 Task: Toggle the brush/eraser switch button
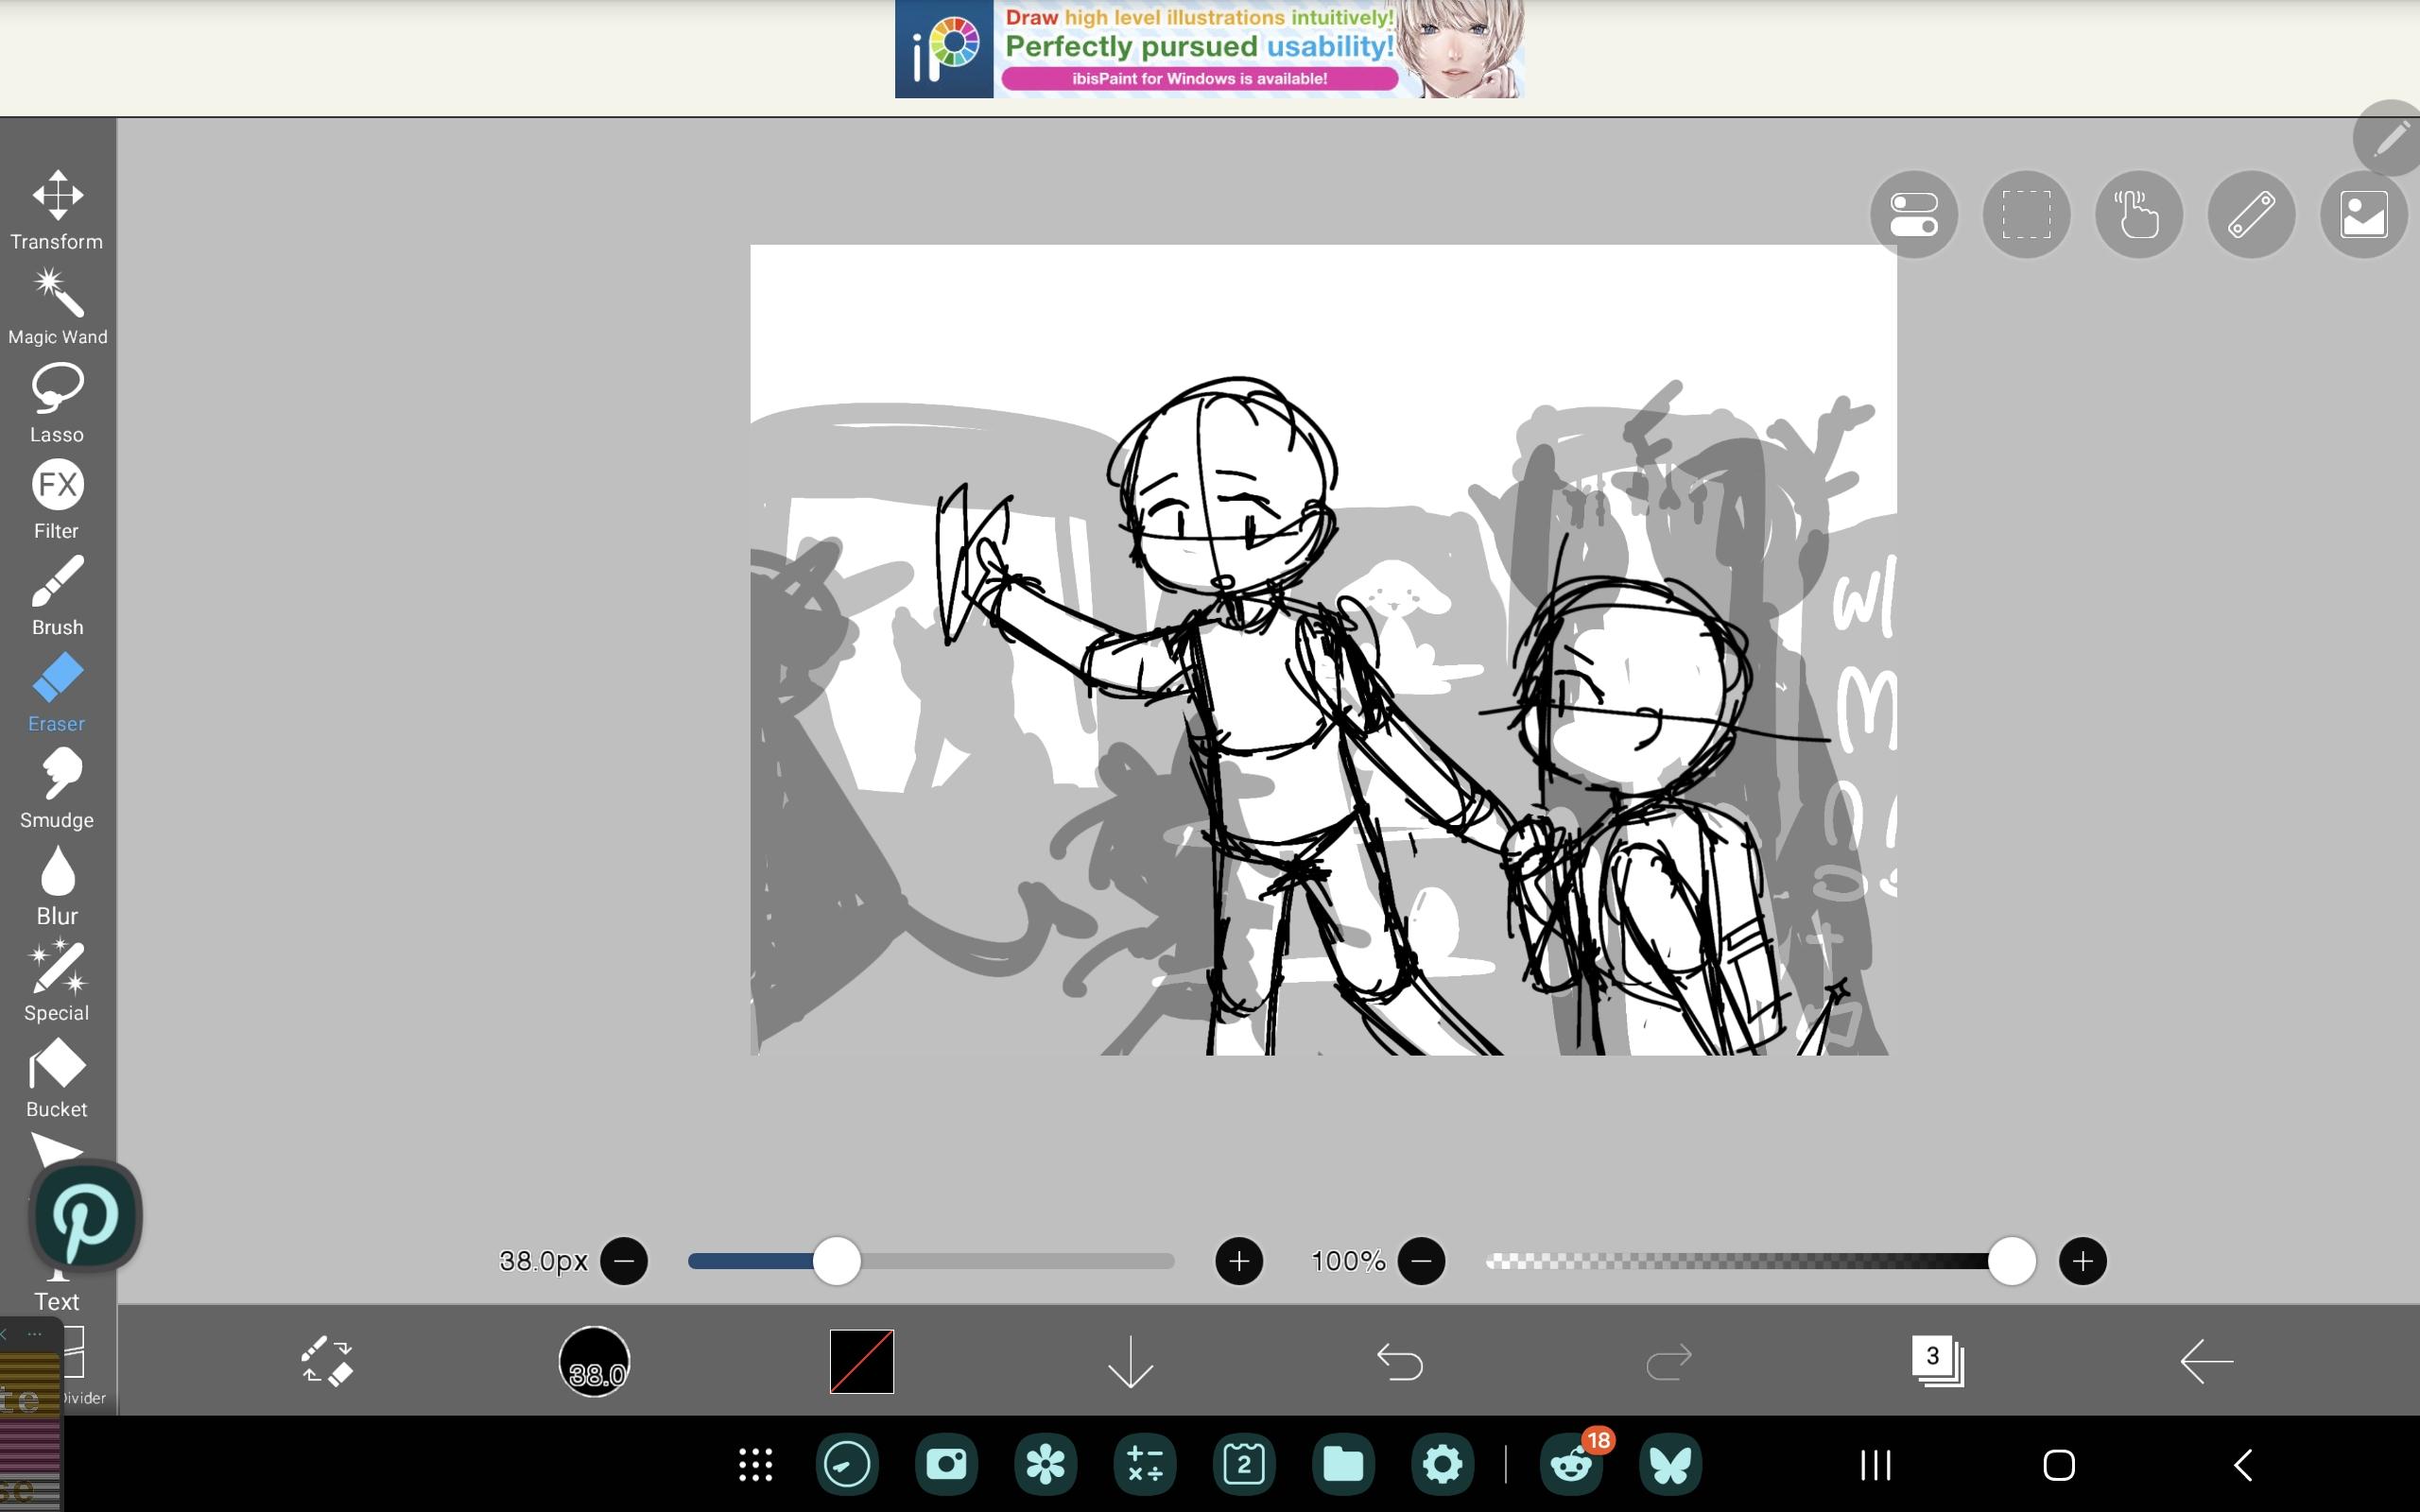click(327, 1361)
